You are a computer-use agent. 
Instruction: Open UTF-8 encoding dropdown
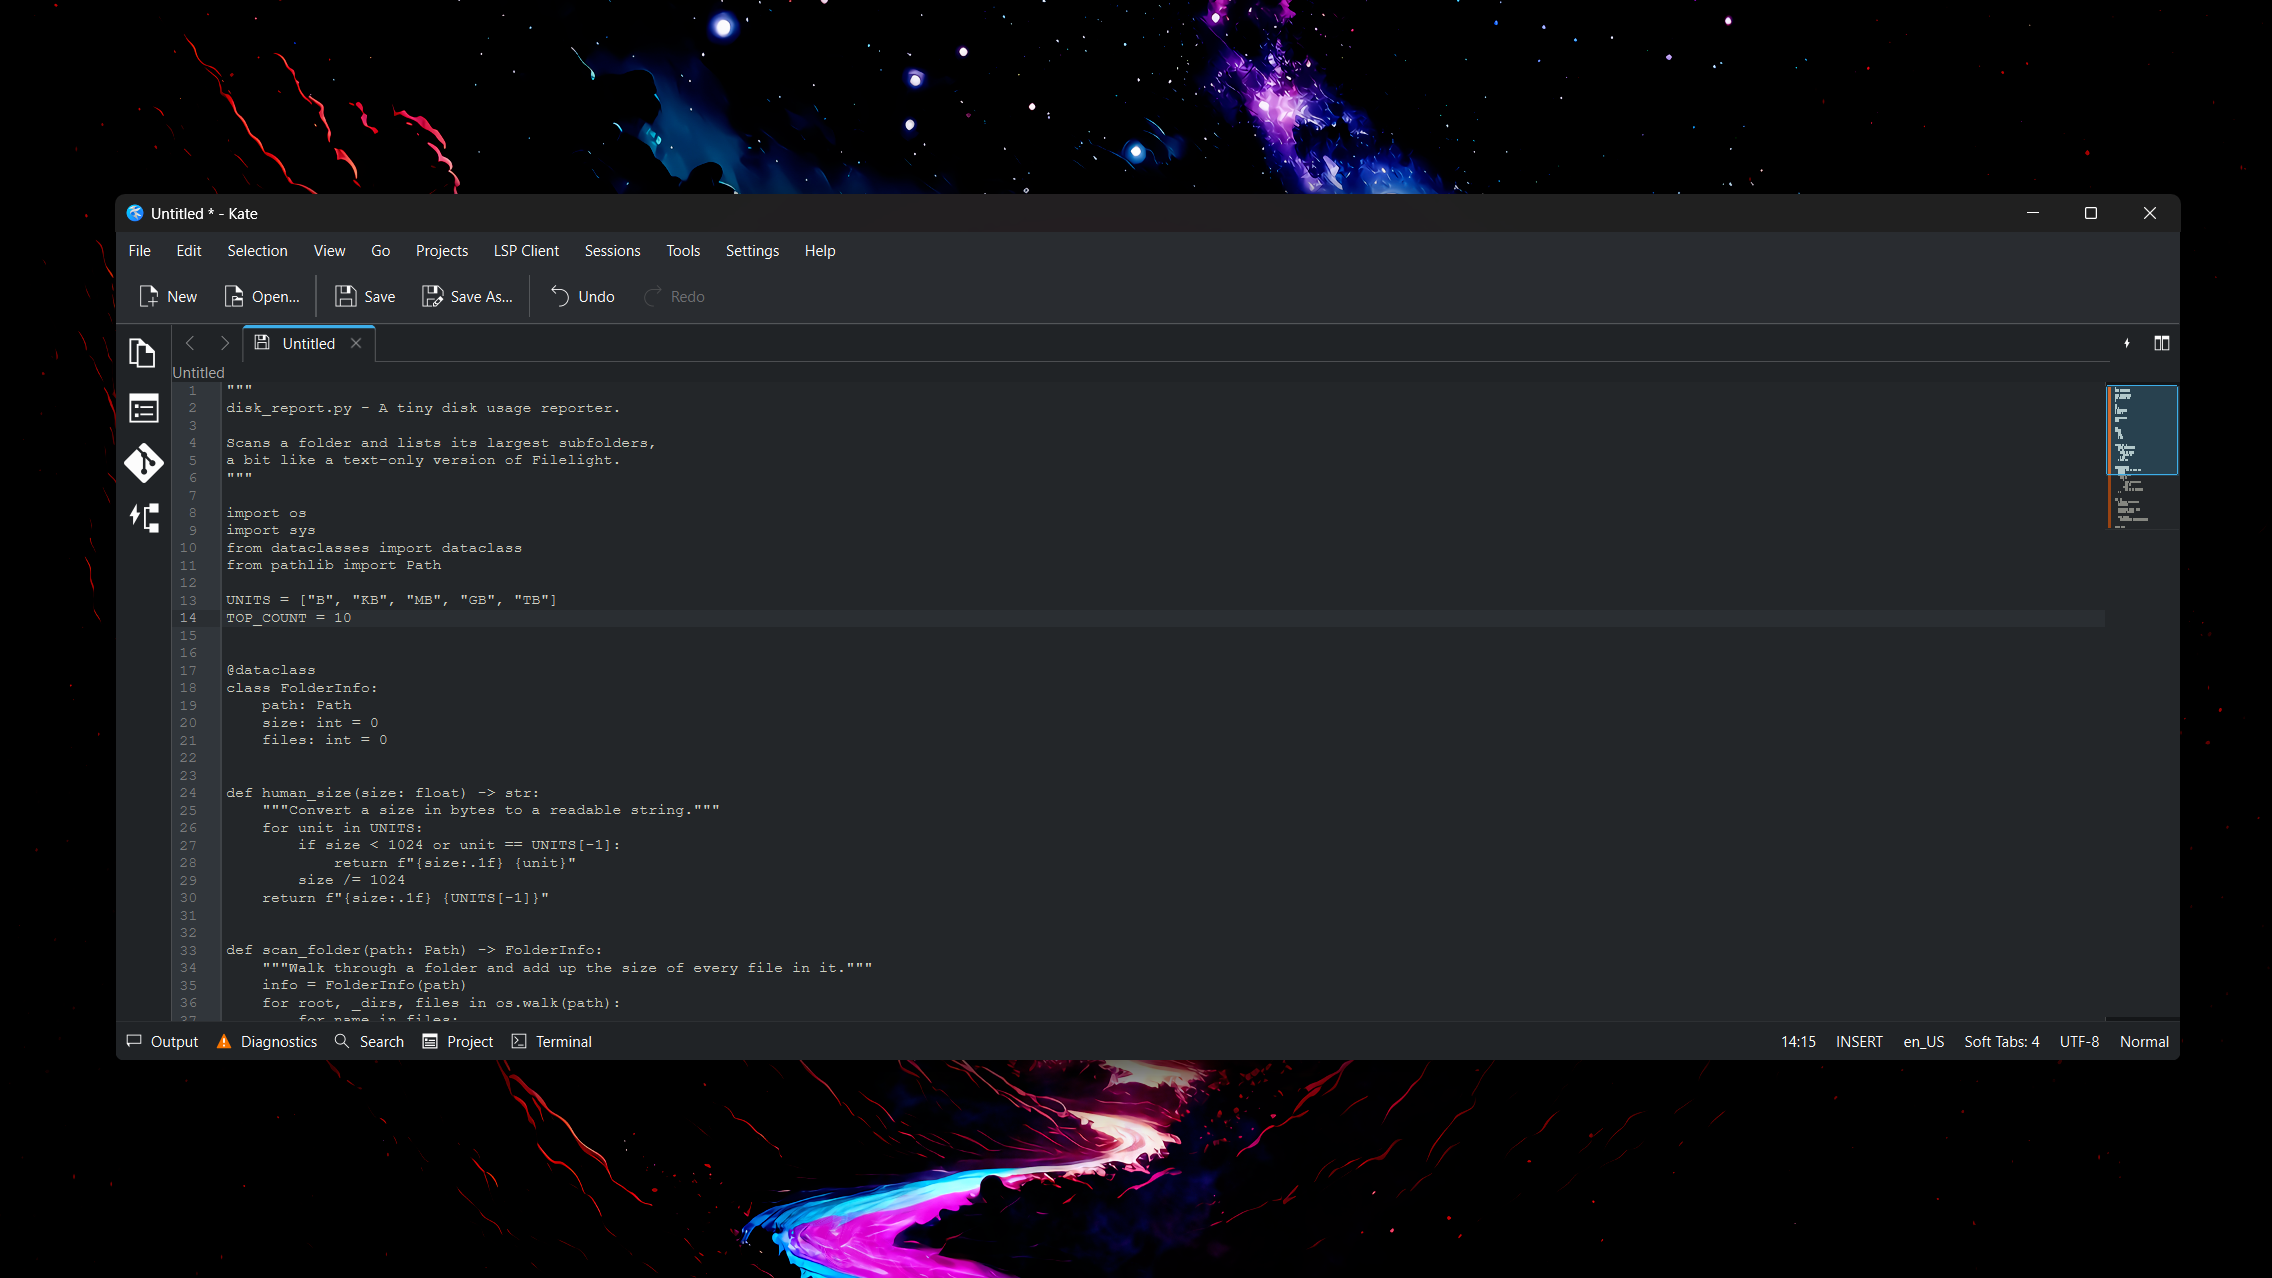(2079, 1042)
